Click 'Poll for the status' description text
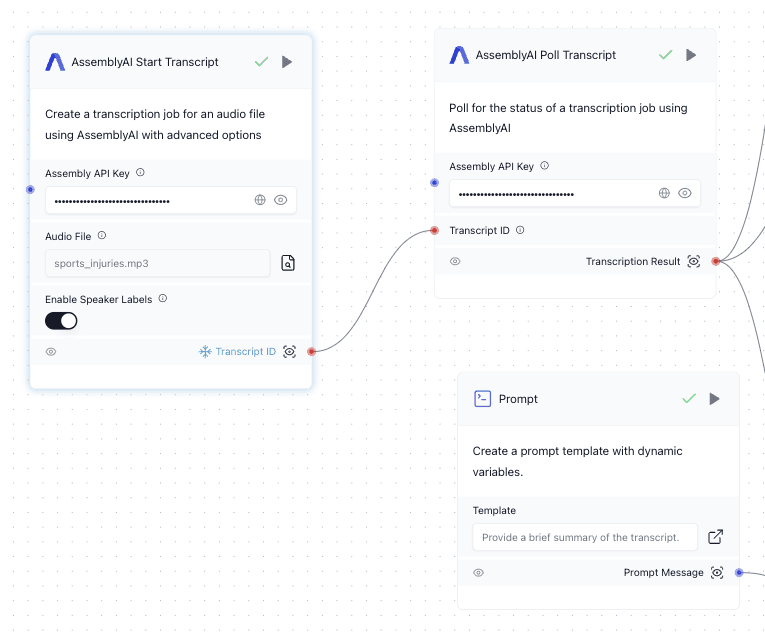This screenshot has height=640, width=765. (x=568, y=118)
